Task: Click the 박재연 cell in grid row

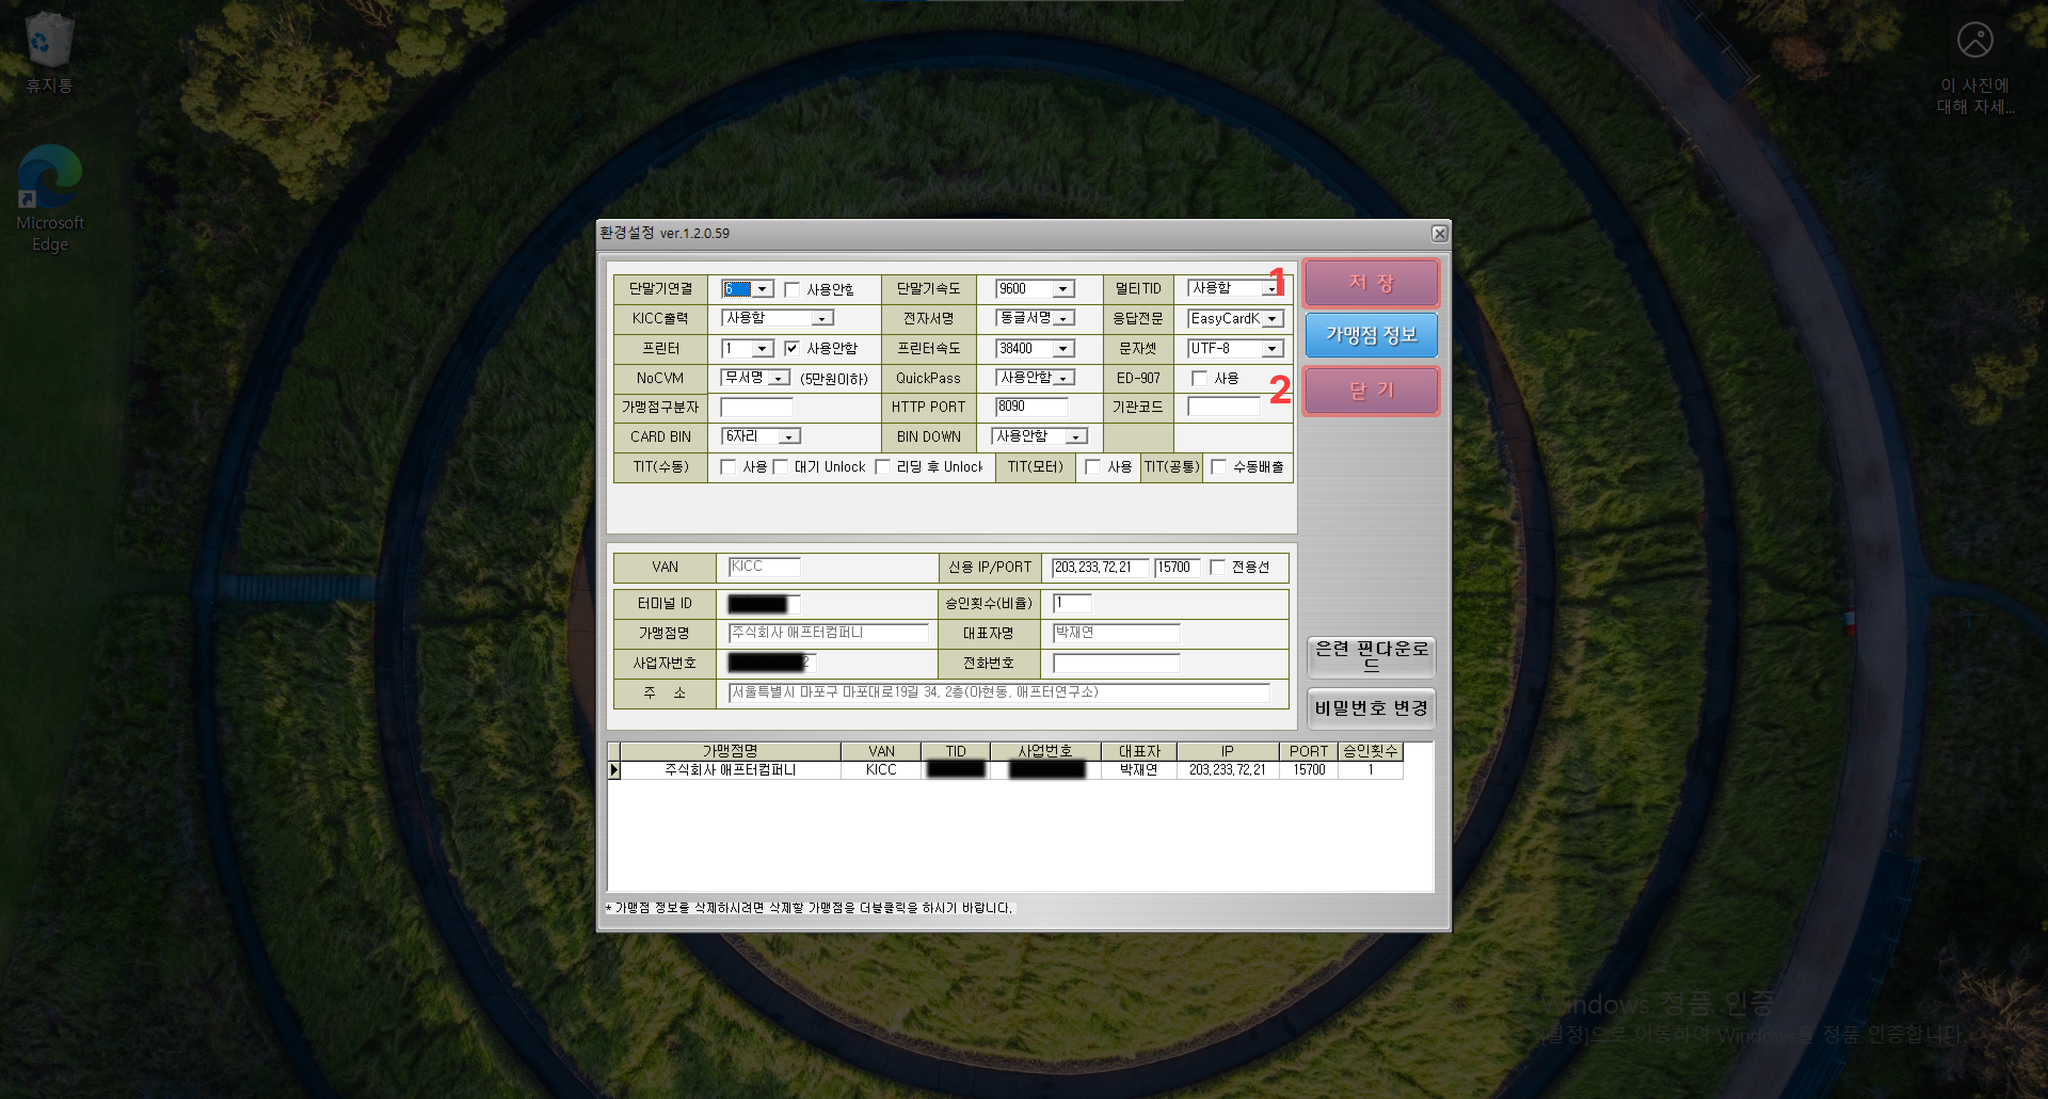Action: click(1139, 770)
